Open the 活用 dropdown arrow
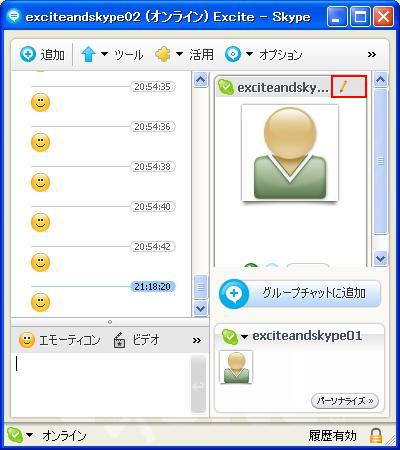The image size is (400, 450). coord(179,54)
